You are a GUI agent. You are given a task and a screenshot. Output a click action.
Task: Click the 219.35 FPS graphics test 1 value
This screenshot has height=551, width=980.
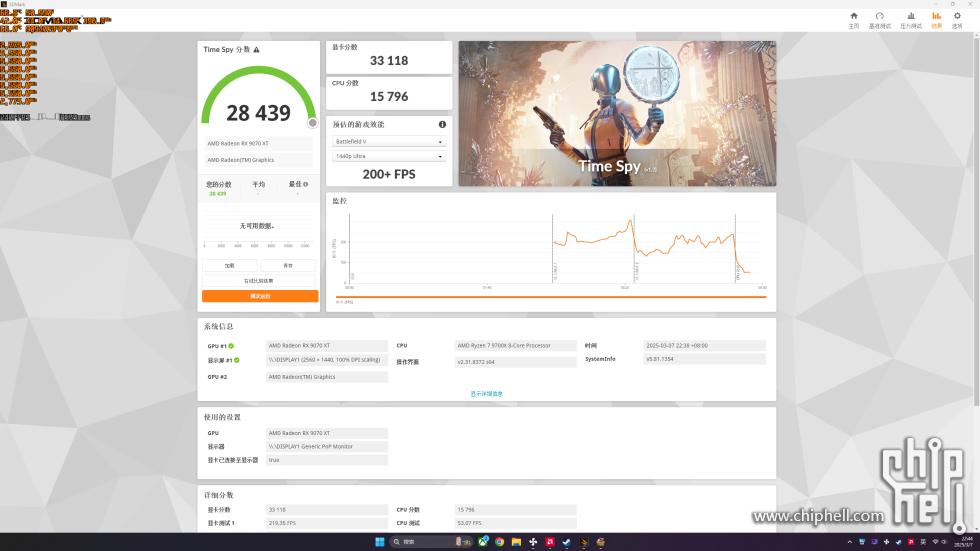coord(327,523)
